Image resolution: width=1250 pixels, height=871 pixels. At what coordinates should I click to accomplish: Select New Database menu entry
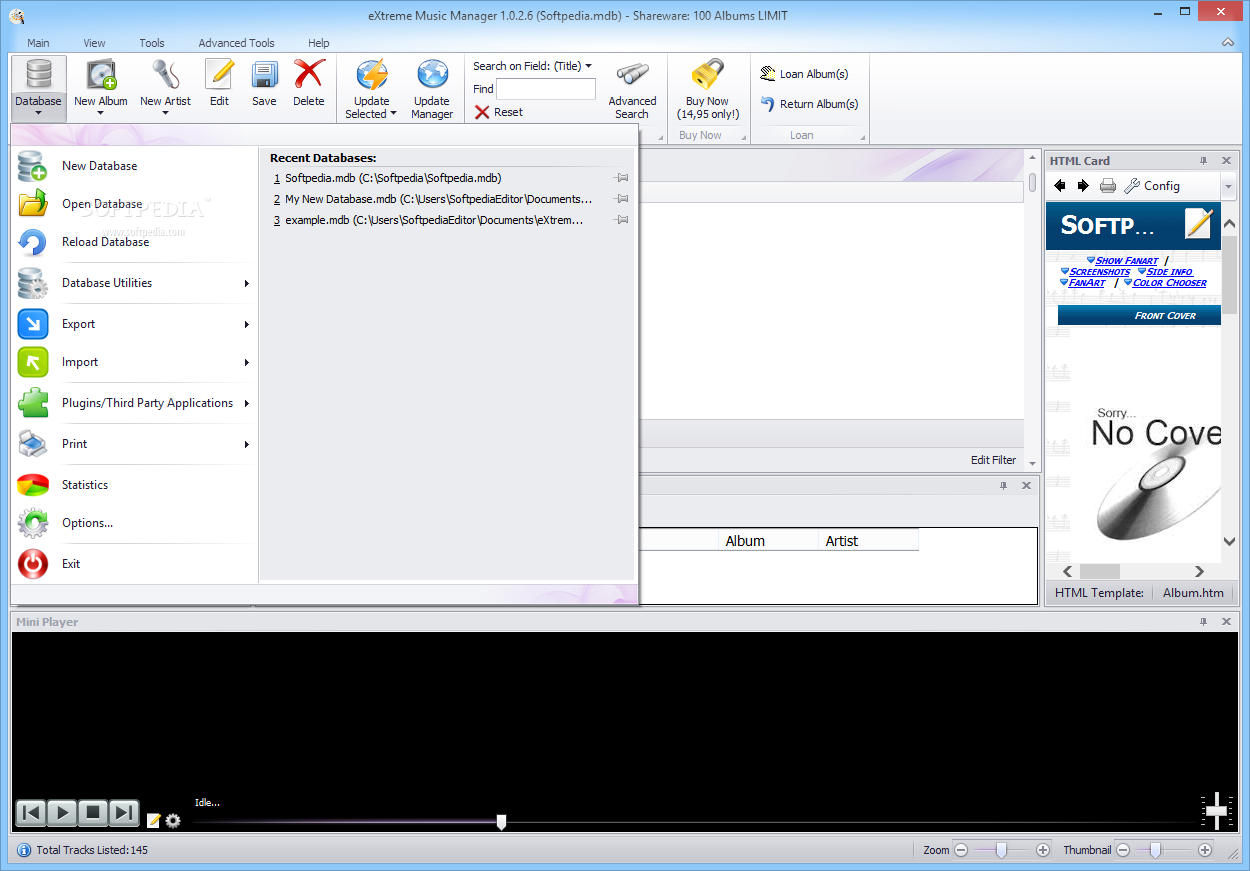(x=134, y=166)
